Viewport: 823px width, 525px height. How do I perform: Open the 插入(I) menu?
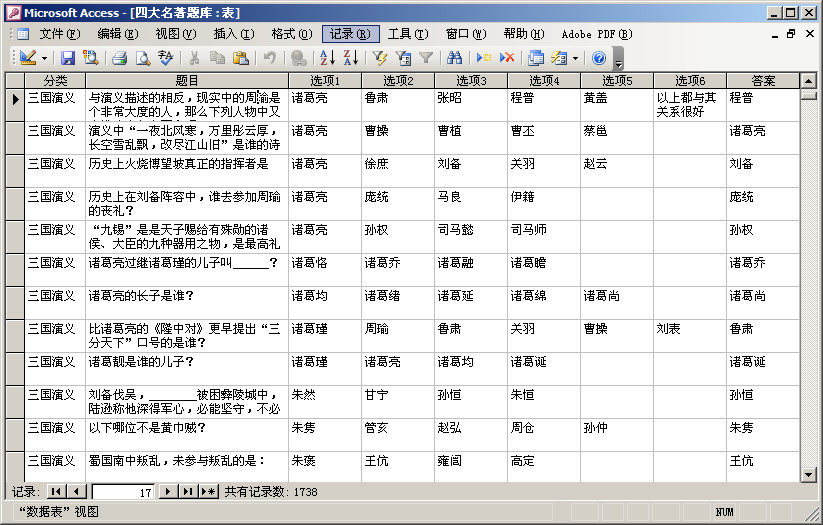coord(234,34)
